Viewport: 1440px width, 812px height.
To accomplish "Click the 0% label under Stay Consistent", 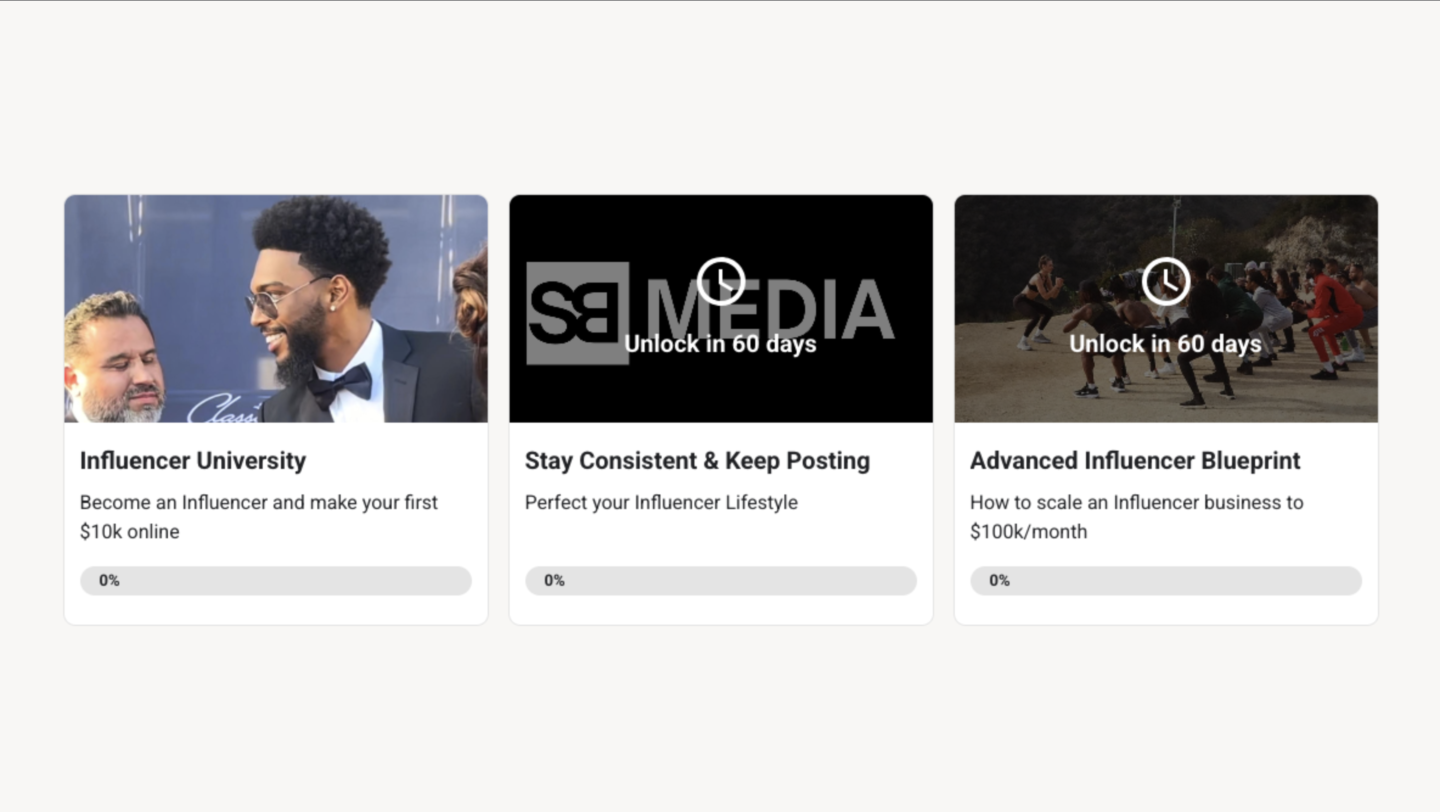I will [554, 581].
